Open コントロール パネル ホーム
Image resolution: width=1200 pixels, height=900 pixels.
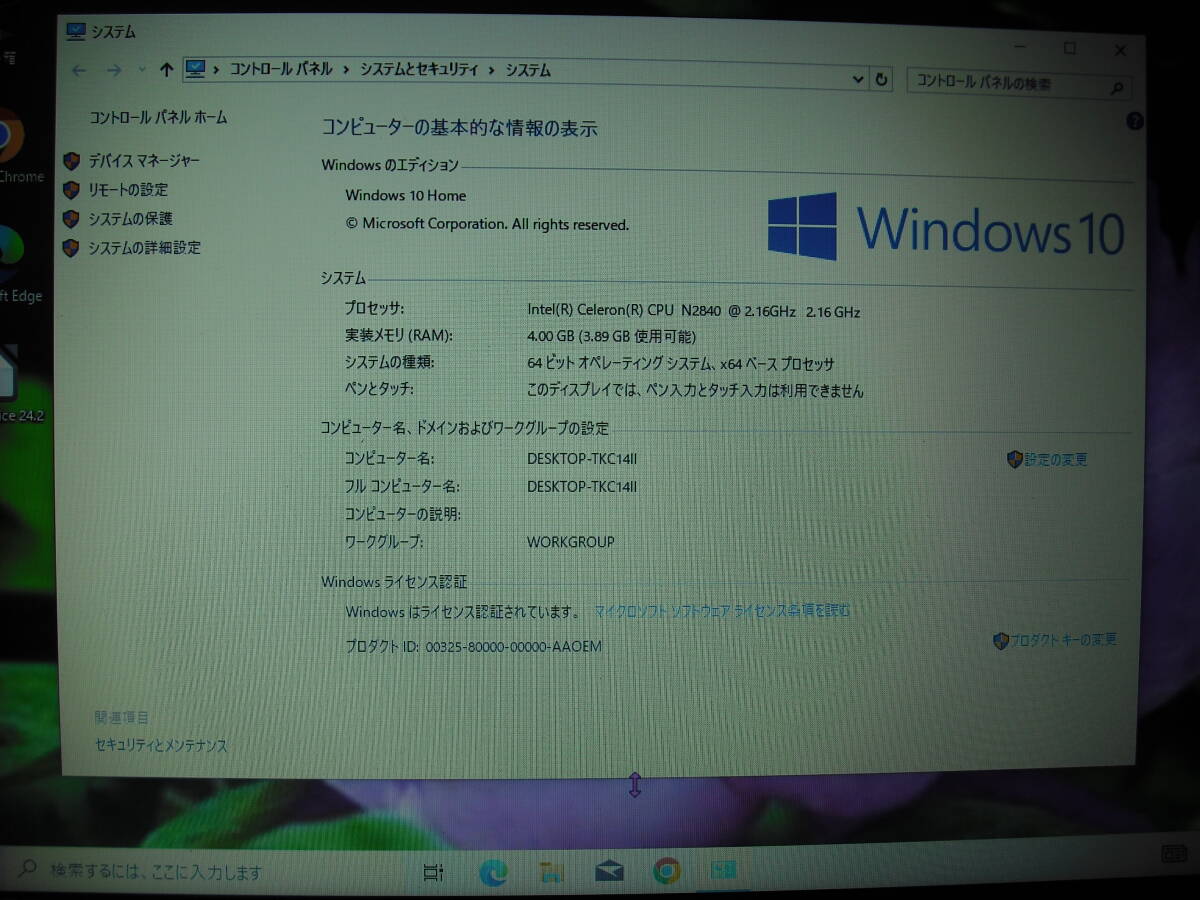pyautogui.click(x=158, y=117)
